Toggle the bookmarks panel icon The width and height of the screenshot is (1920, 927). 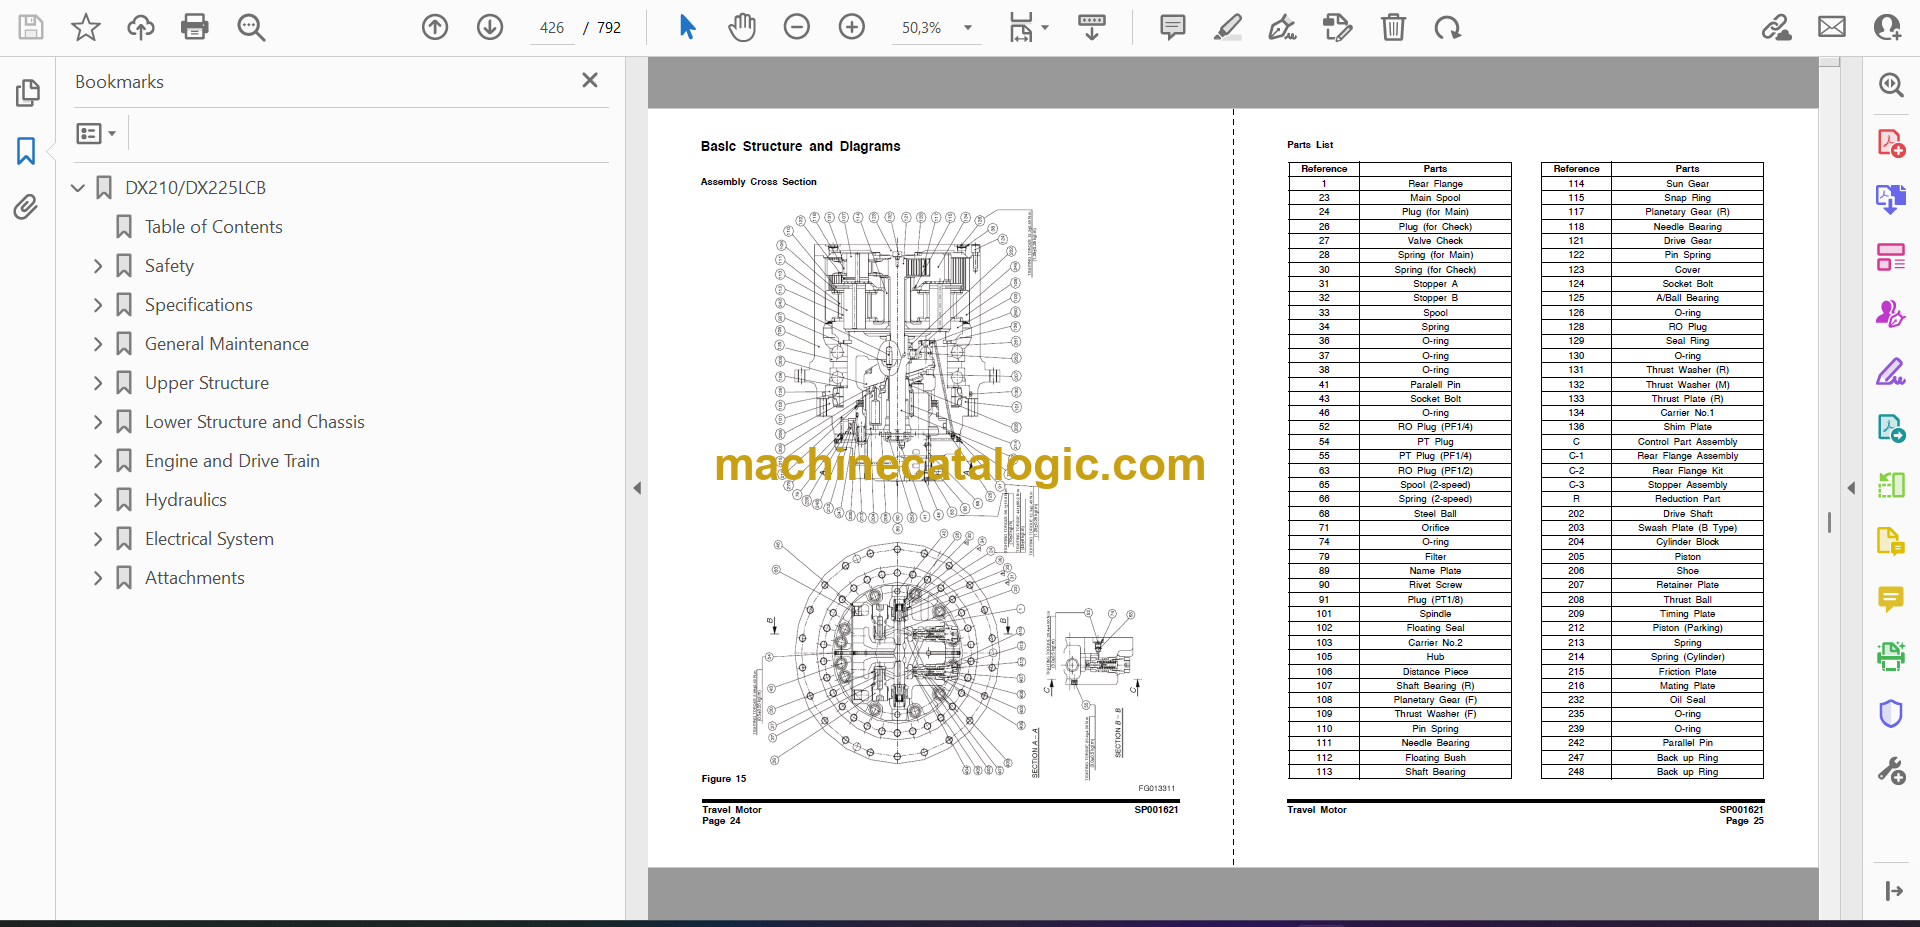click(27, 151)
